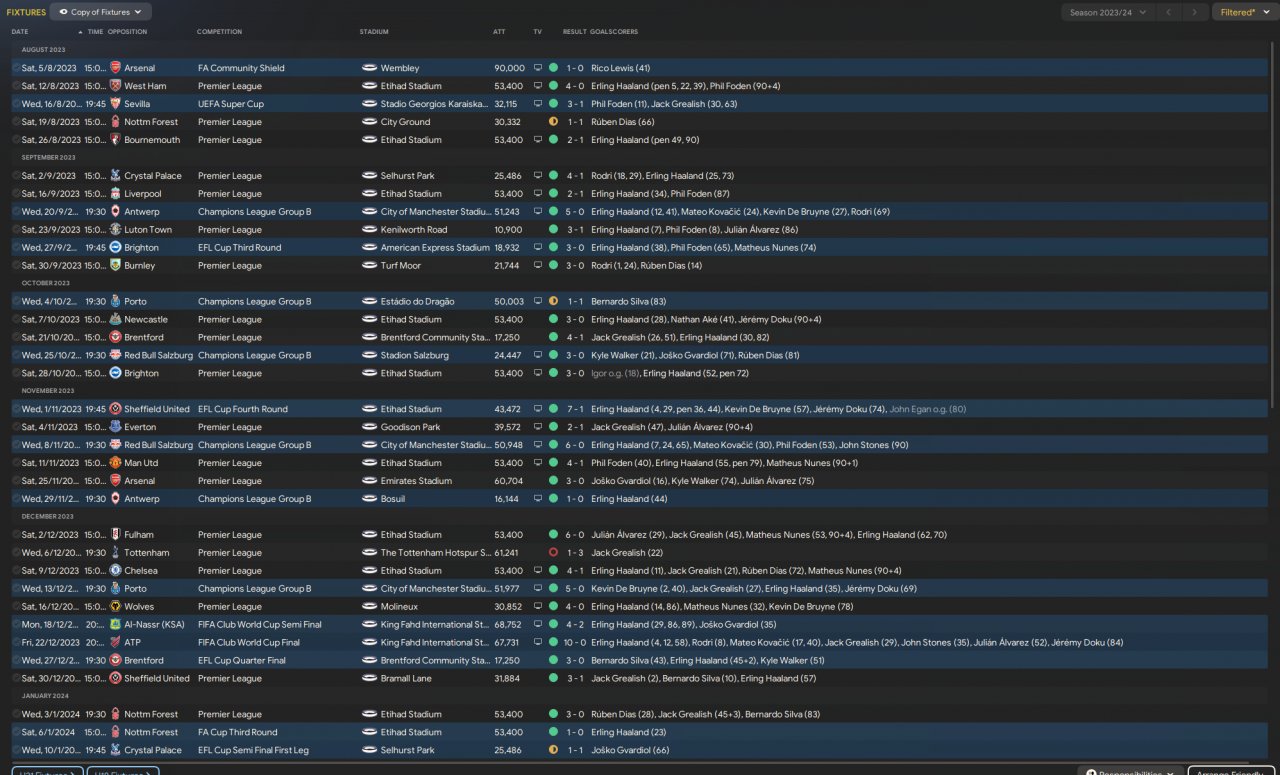Click the ATP club badge
The image size is (1280, 775).
(x=115, y=643)
